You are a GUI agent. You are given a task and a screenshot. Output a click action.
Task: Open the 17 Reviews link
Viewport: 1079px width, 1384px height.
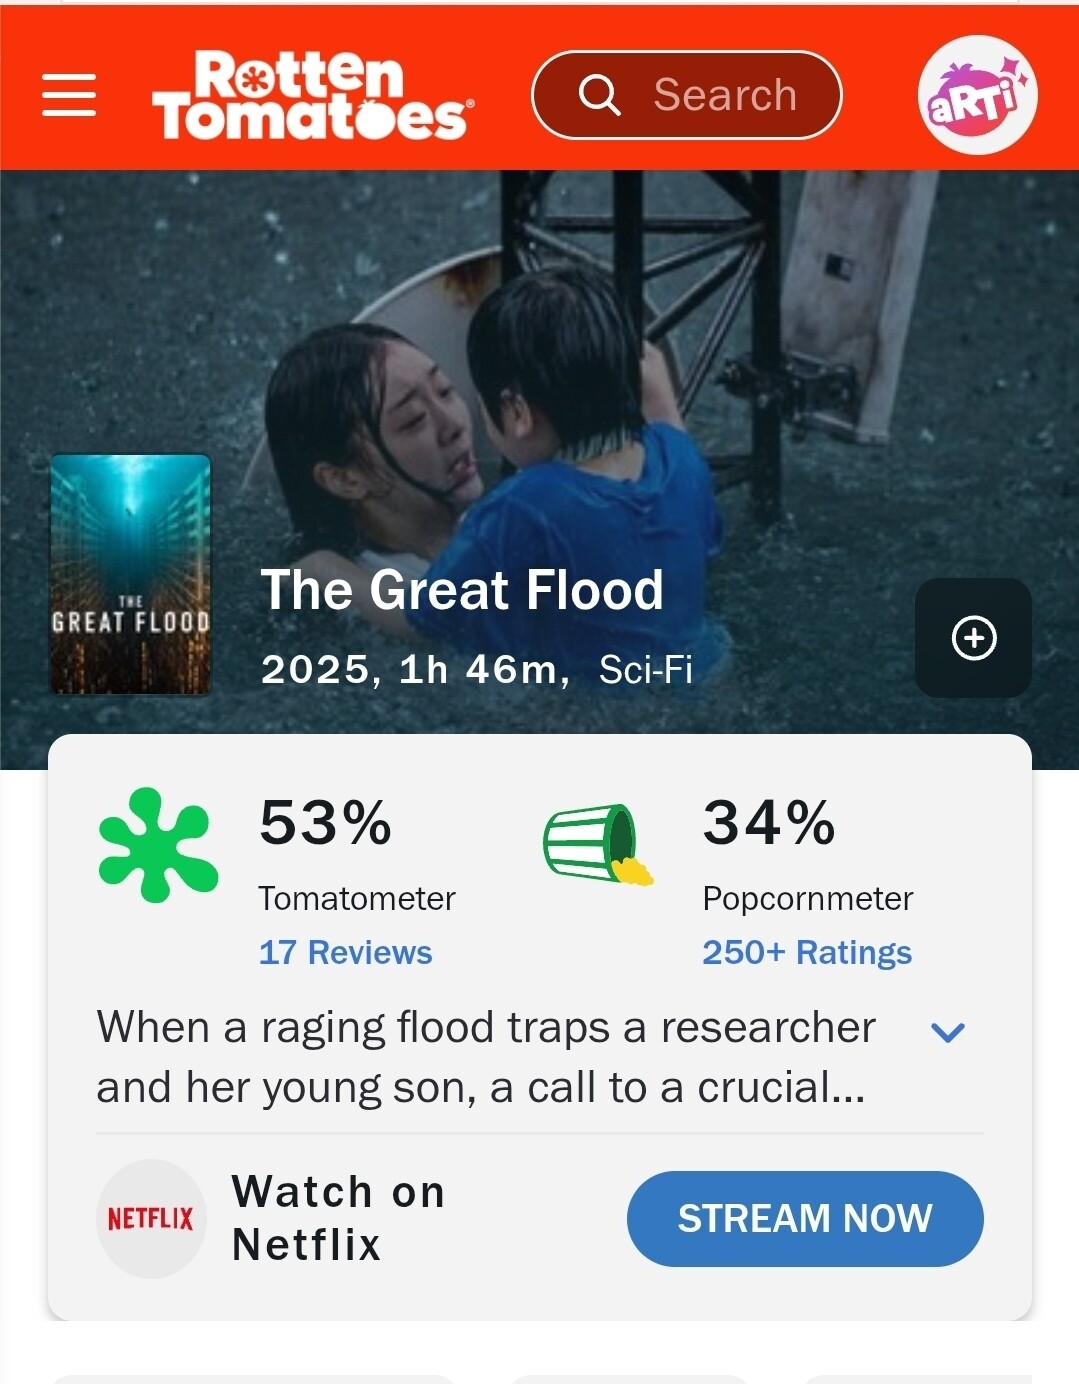[x=345, y=952]
